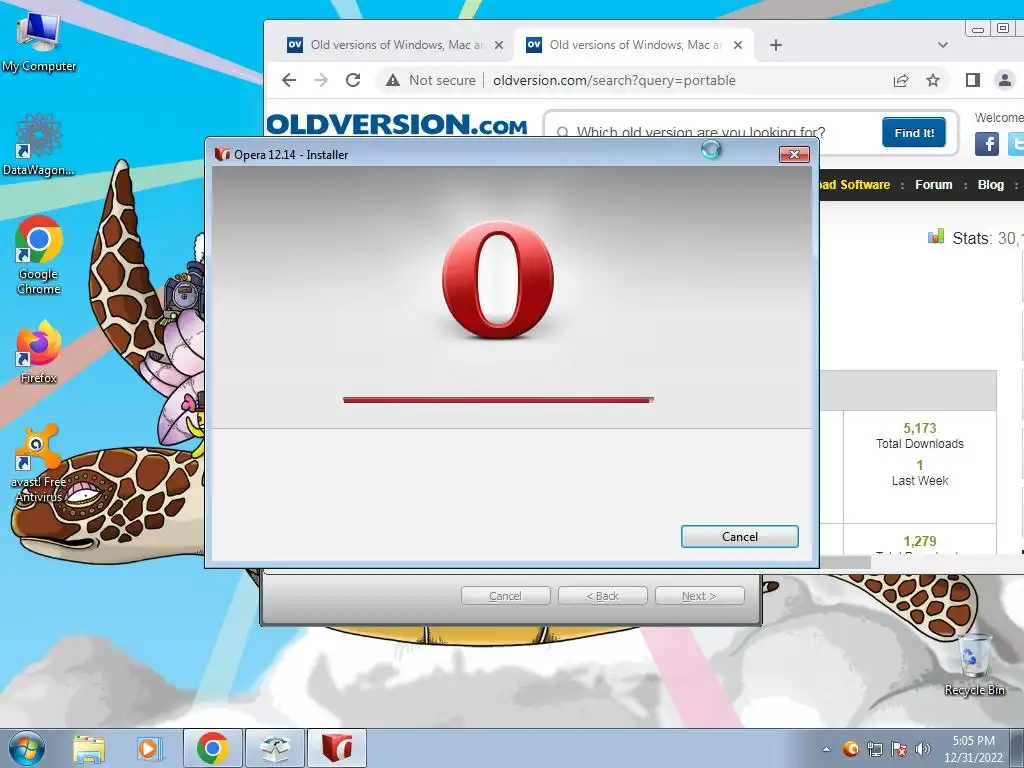
Task: Open the clock showing 5:05 PM
Action: point(973,749)
